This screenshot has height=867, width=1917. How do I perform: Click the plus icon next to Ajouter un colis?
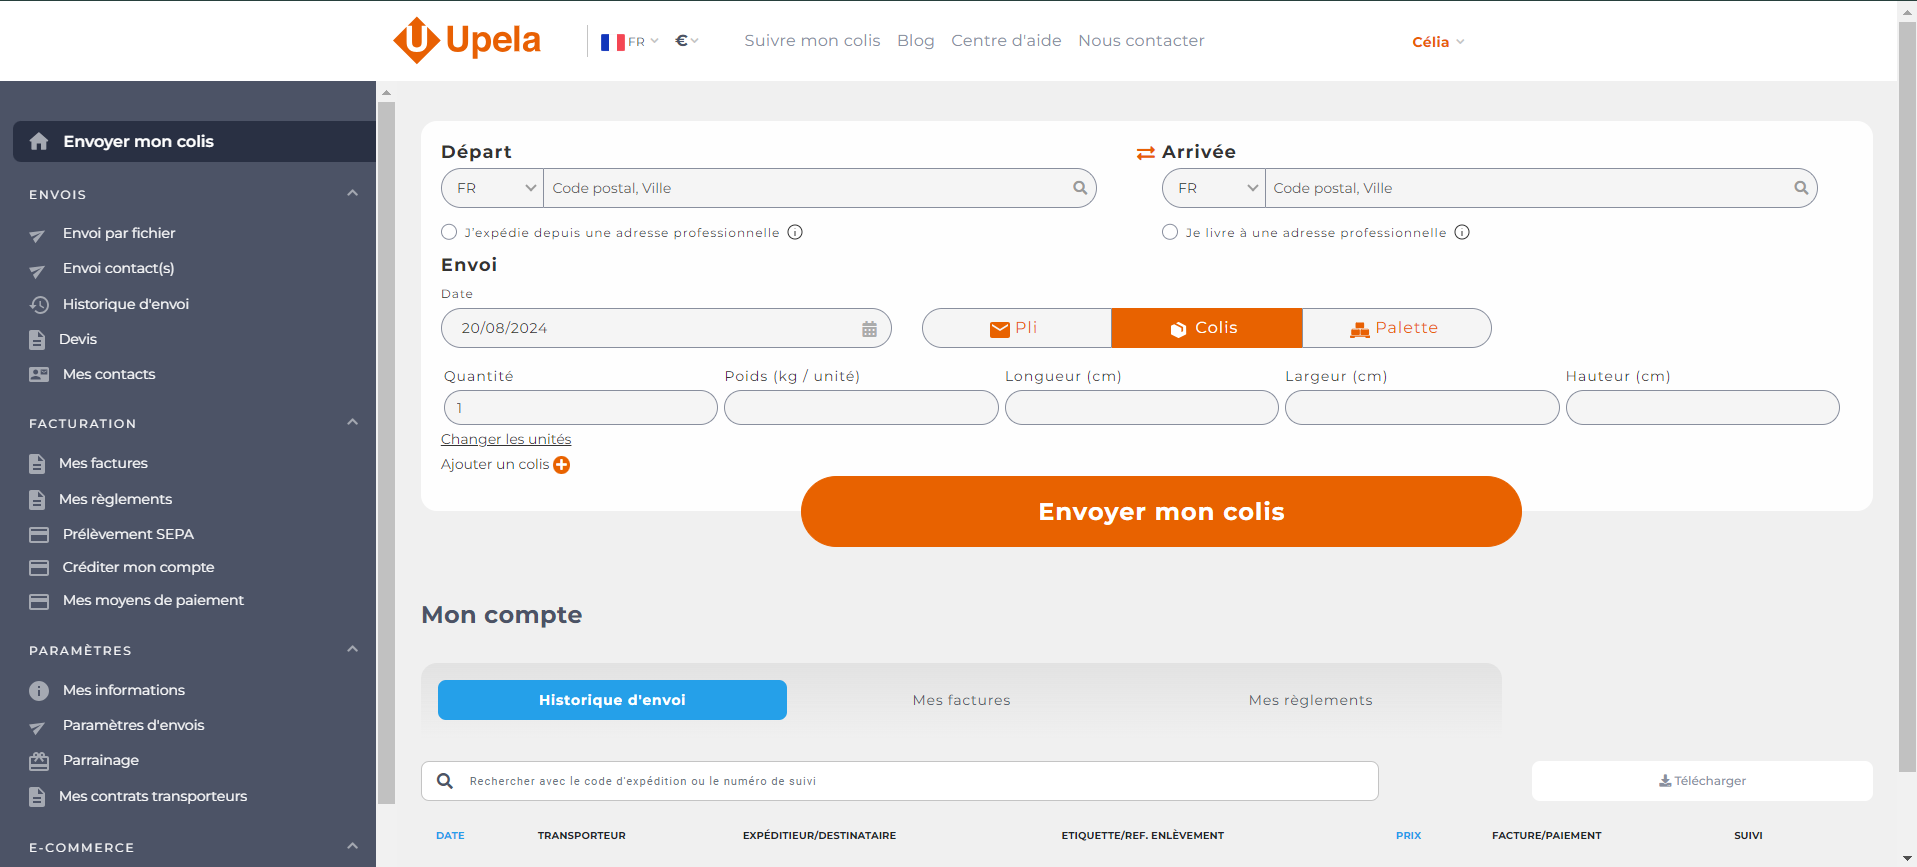tap(562, 465)
